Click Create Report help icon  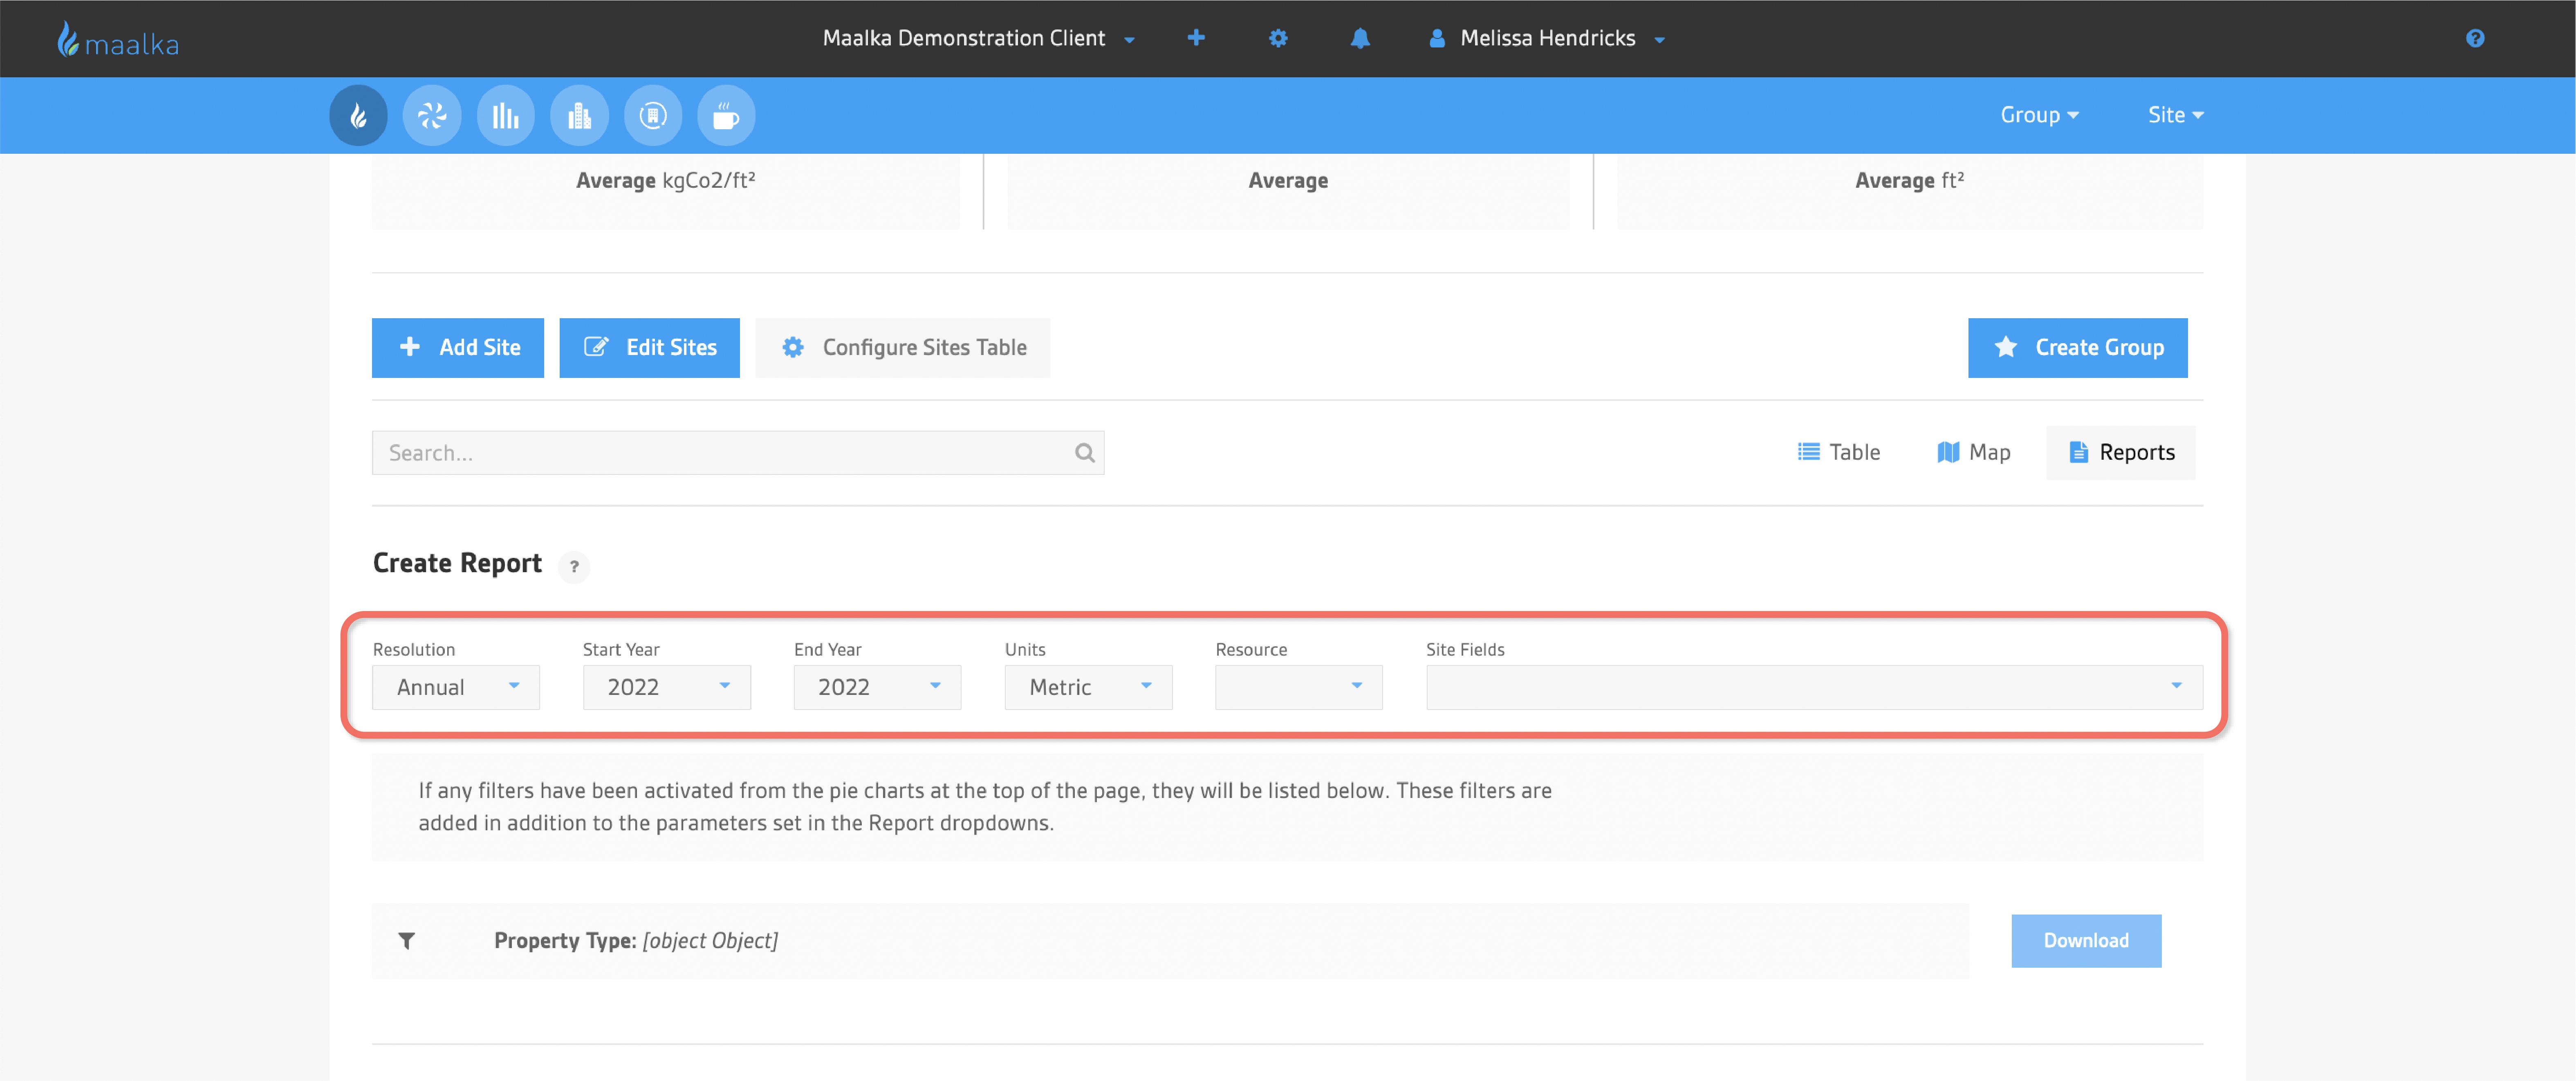click(x=574, y=566)
